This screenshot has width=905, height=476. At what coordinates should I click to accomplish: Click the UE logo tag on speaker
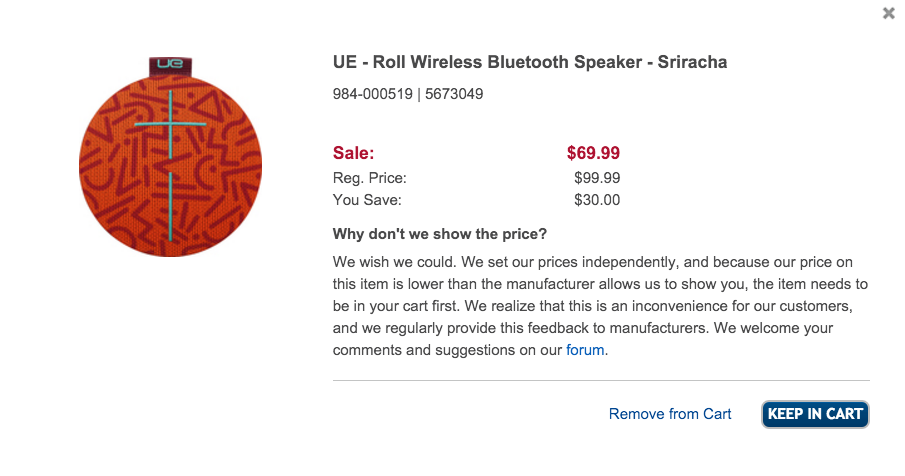(170, 66)
